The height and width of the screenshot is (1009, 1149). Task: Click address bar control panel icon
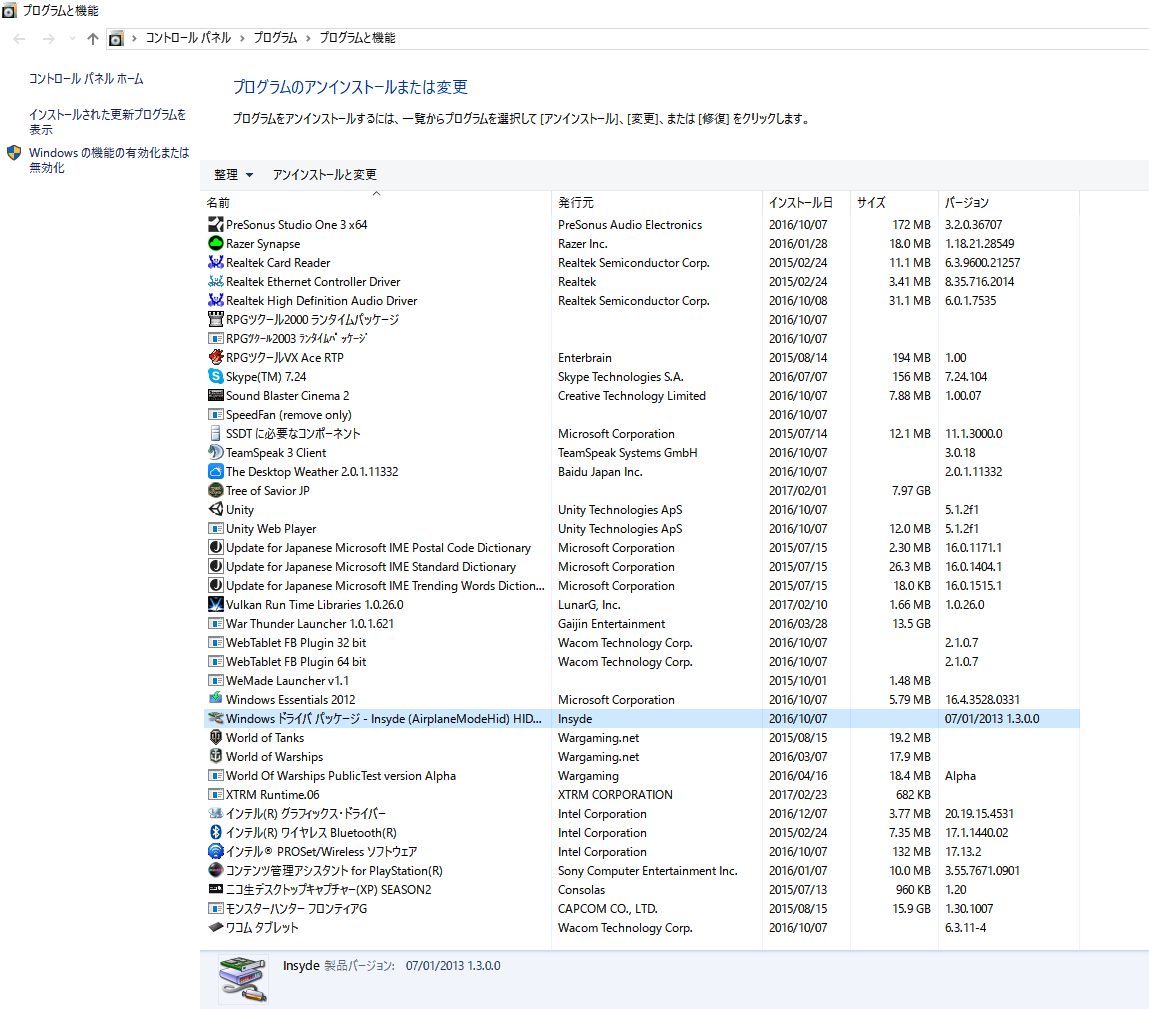point(116,39)
